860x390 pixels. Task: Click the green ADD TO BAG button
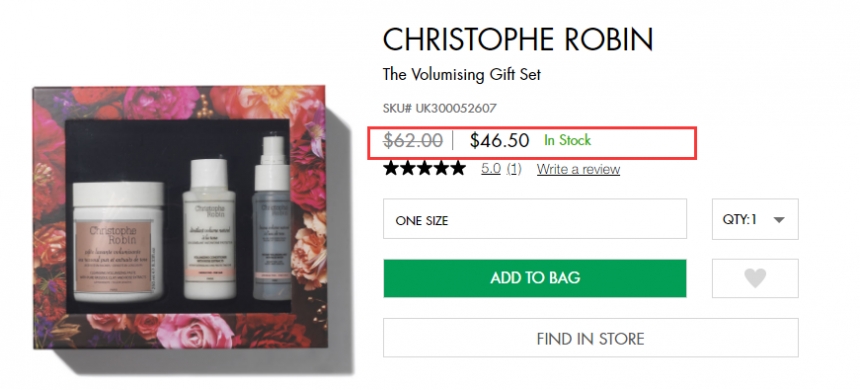535,278
